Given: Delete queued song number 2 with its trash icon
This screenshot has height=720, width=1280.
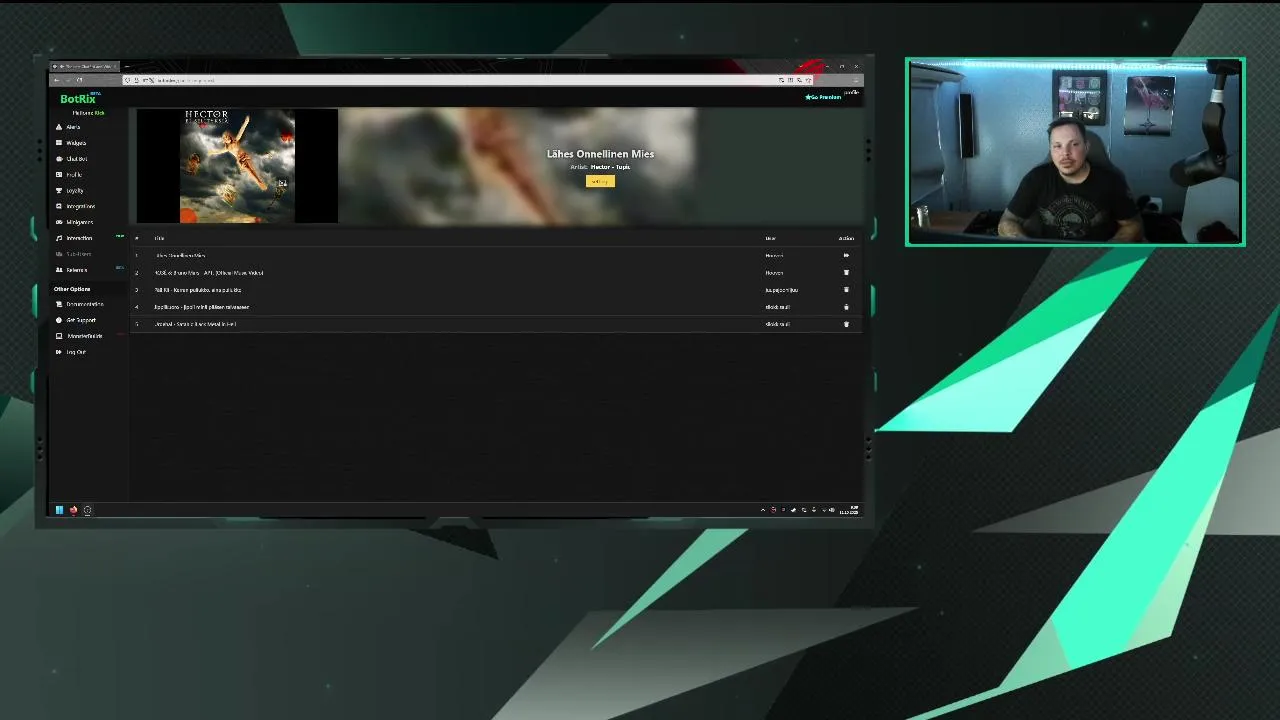Looking at the screenshot, I should tap(846, 273).
